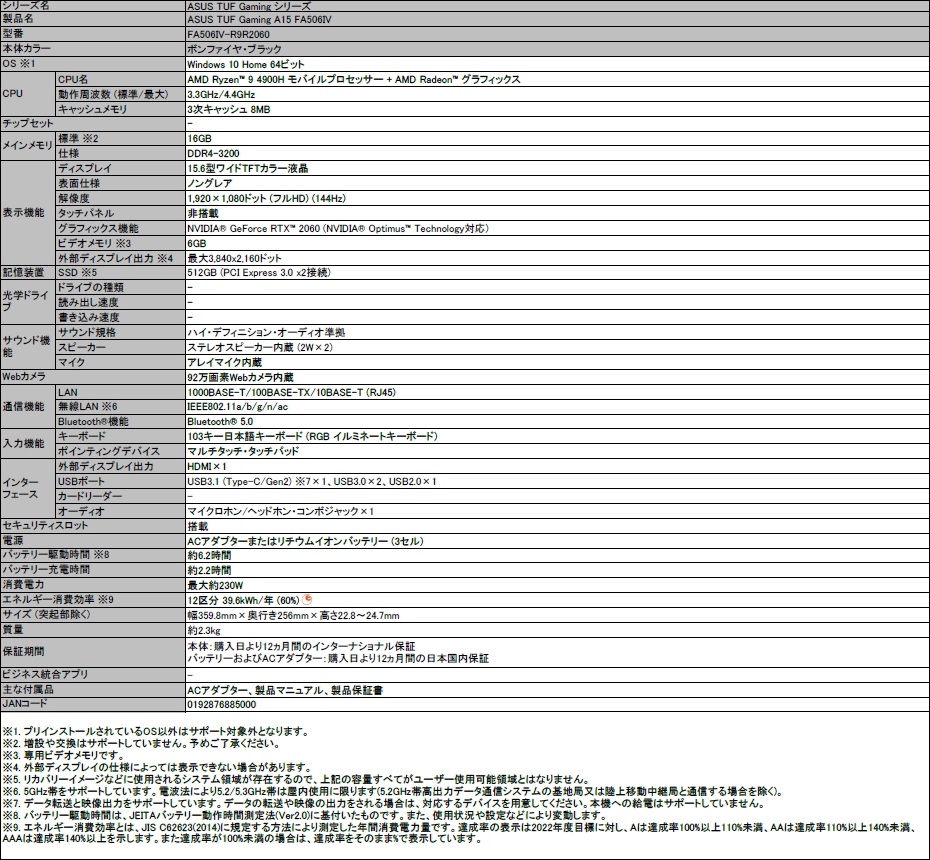Select the category label インターフェース
930x860 pixels.
(x=21, y=489)
